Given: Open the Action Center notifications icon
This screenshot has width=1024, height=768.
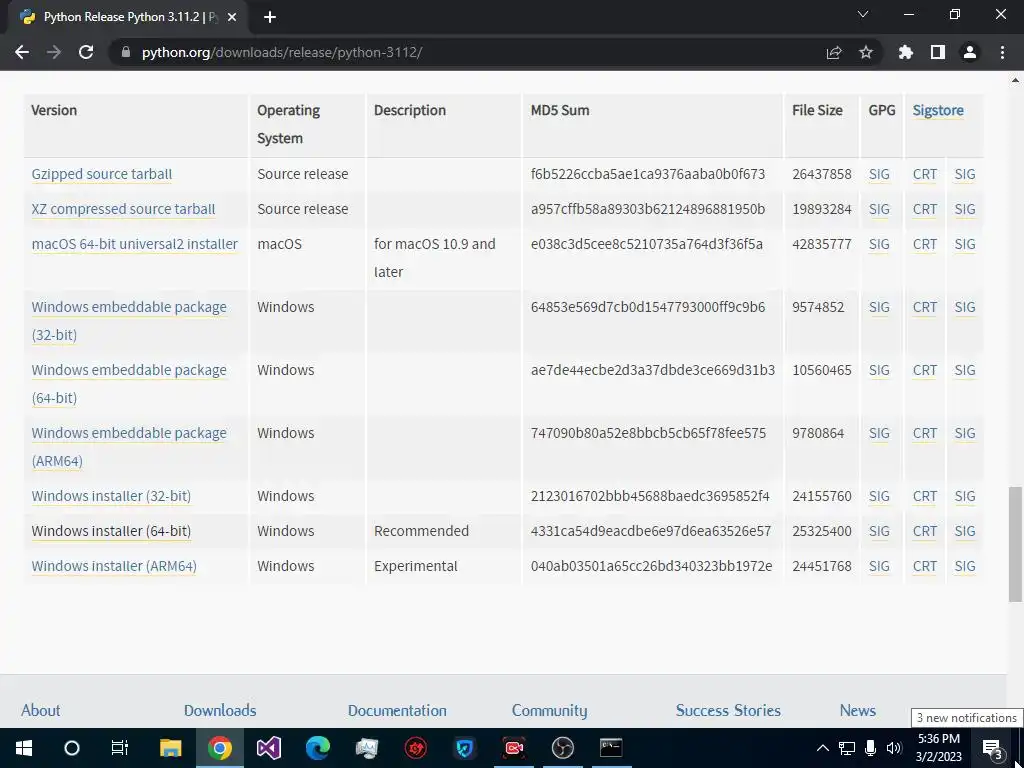Looking at the screenshot, I should [x=993, y=748].
